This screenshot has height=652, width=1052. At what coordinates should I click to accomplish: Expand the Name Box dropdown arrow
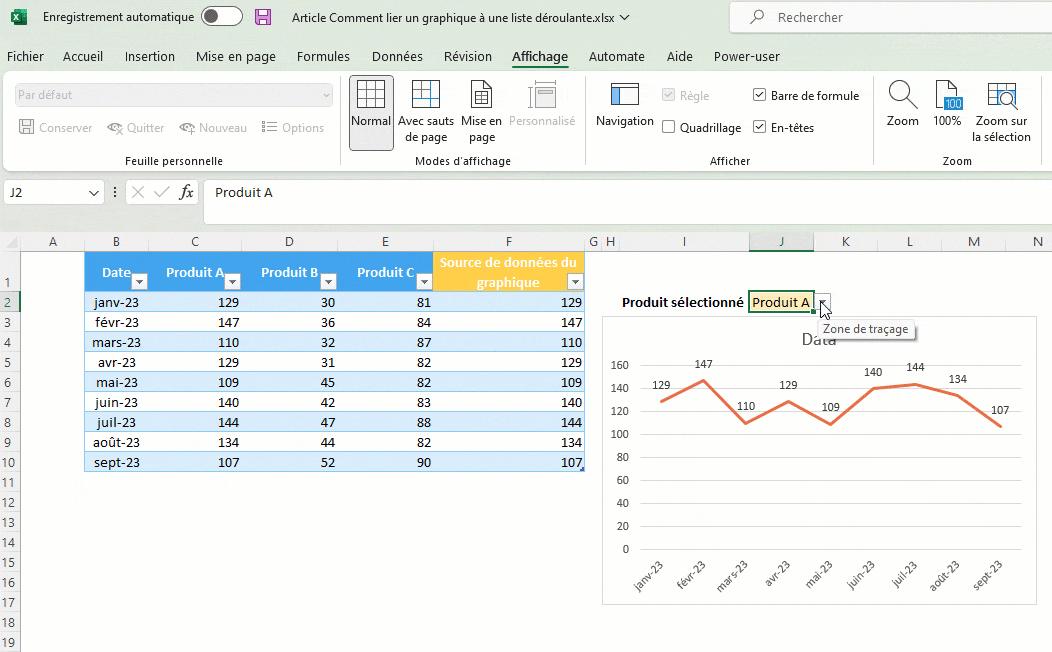[94, 192]
